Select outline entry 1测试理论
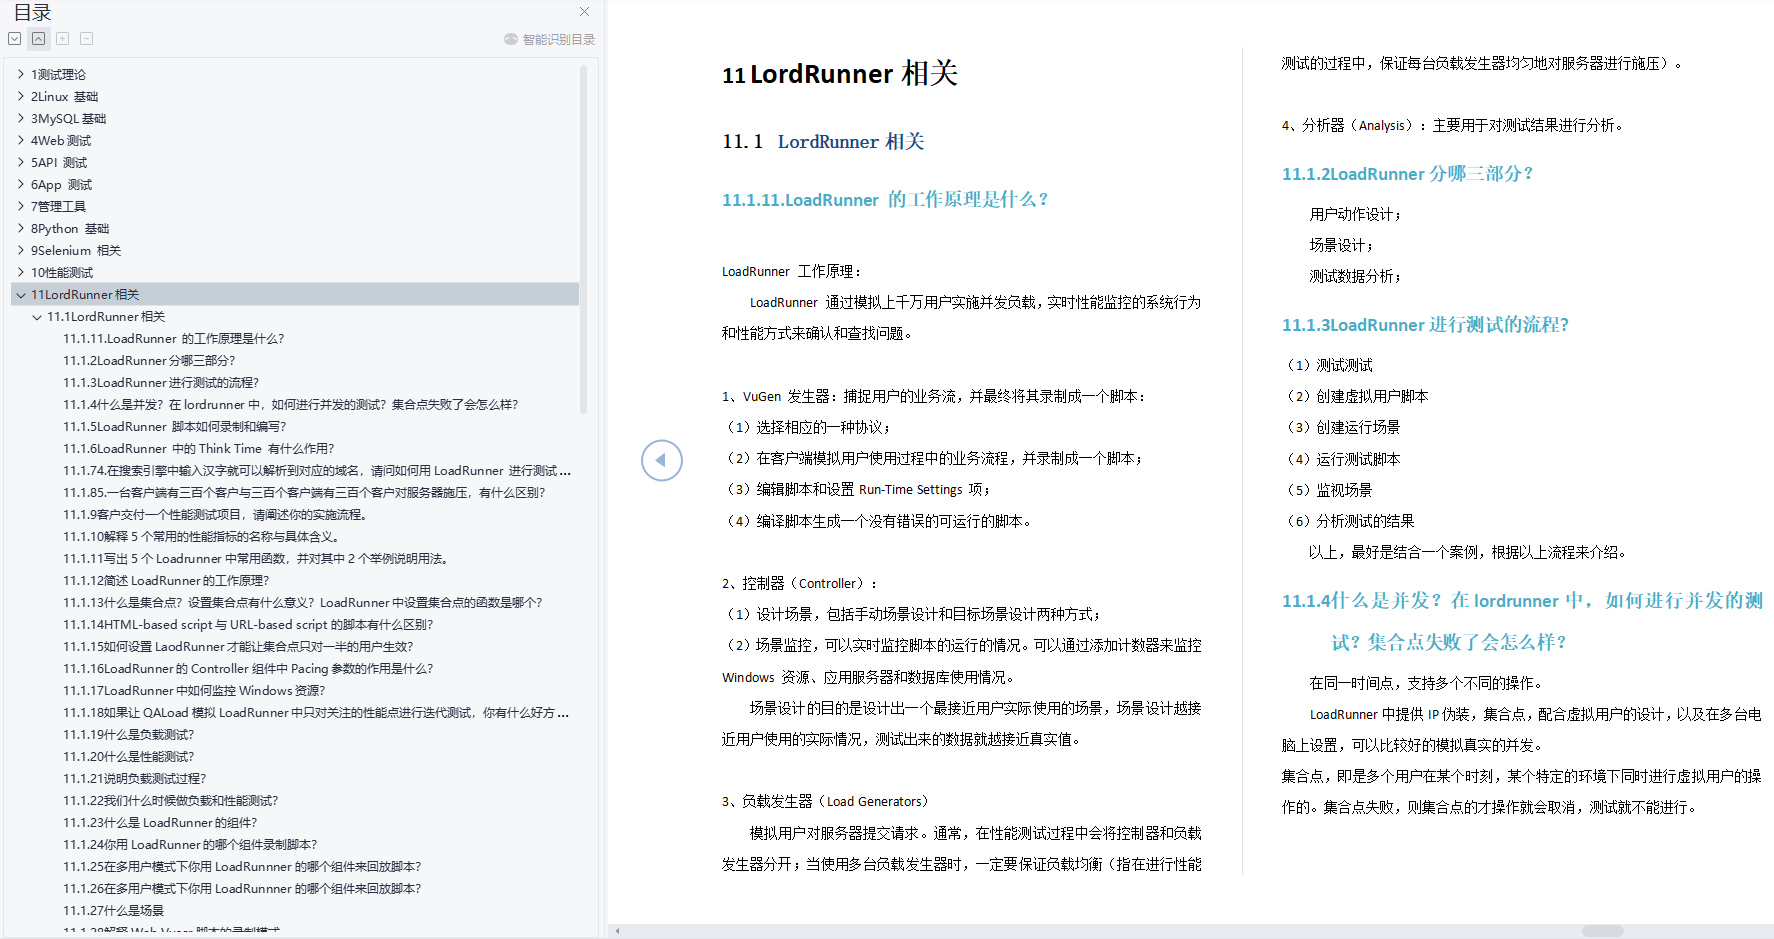The width and height of the screenshot is (1774, 939). (x=58, y=74)
